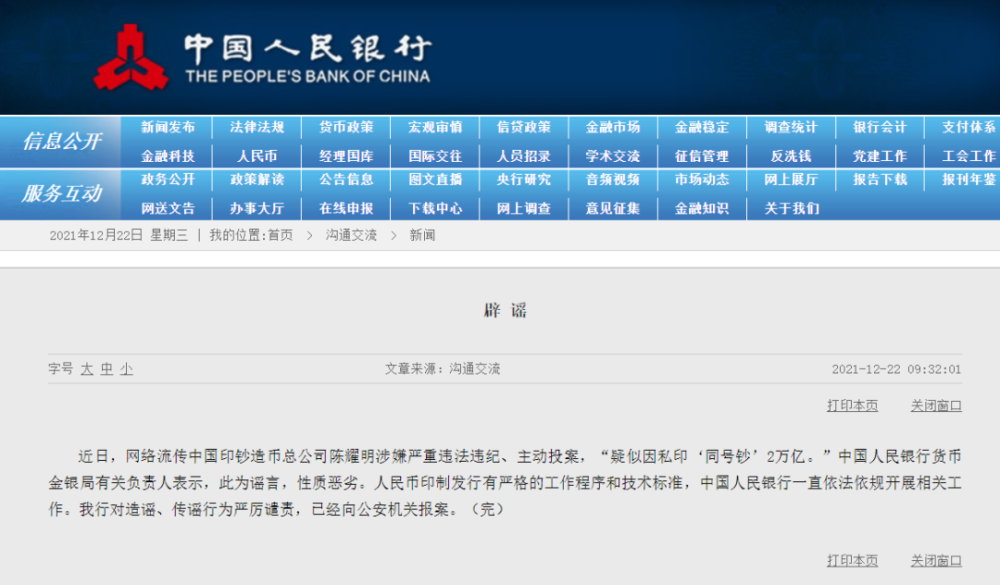The height and width of the screenshot is (585, 1000).
Task: Open 法律法规 menu item
Action: [257, 127]
